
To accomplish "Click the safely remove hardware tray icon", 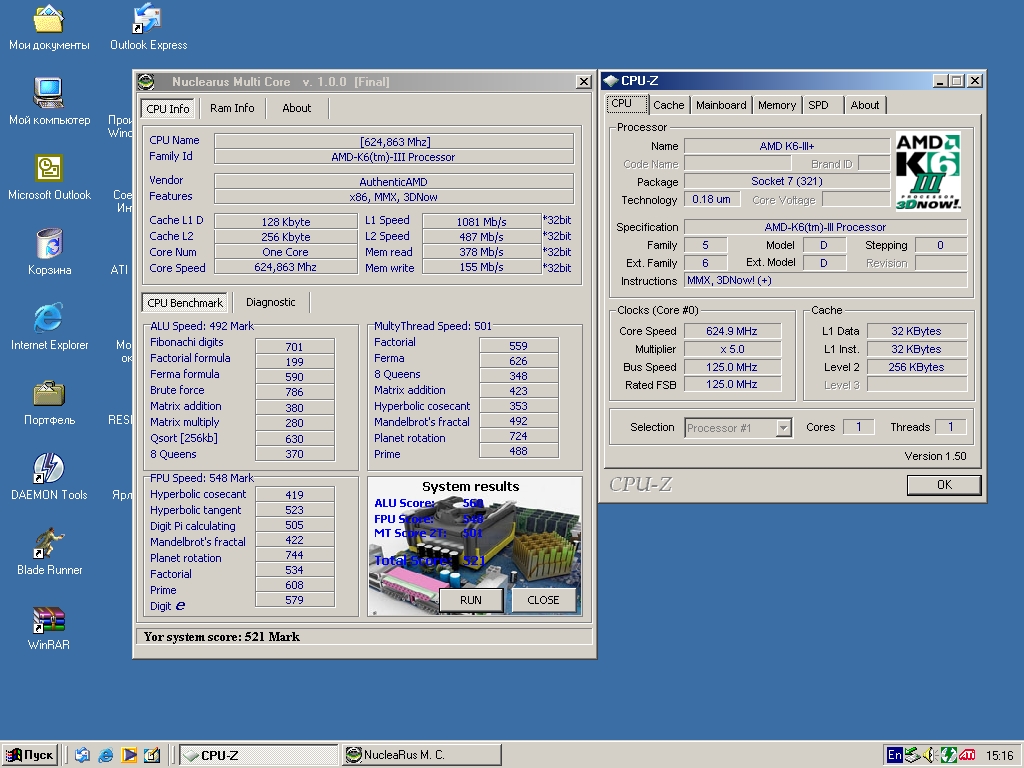I will pos(912,755).
